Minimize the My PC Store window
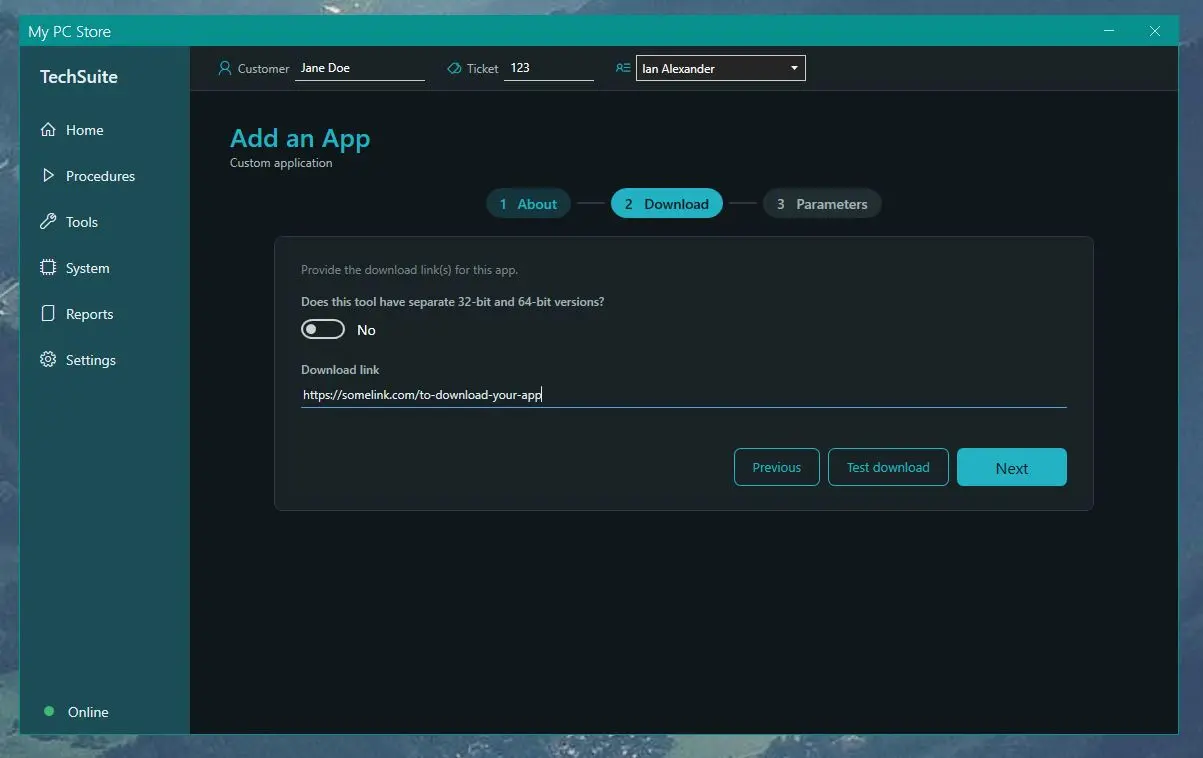This screenshot has height=758, width=1203. [x=1110, y=31]
